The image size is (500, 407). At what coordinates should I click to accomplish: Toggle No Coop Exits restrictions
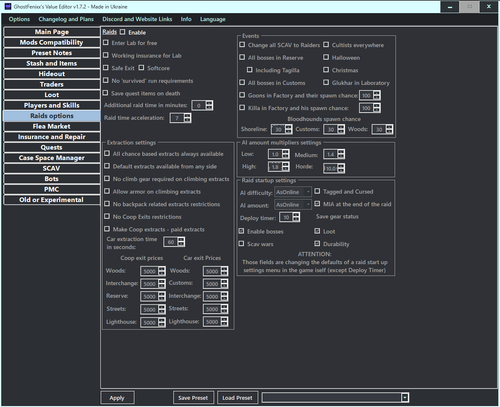coord(107,216)
